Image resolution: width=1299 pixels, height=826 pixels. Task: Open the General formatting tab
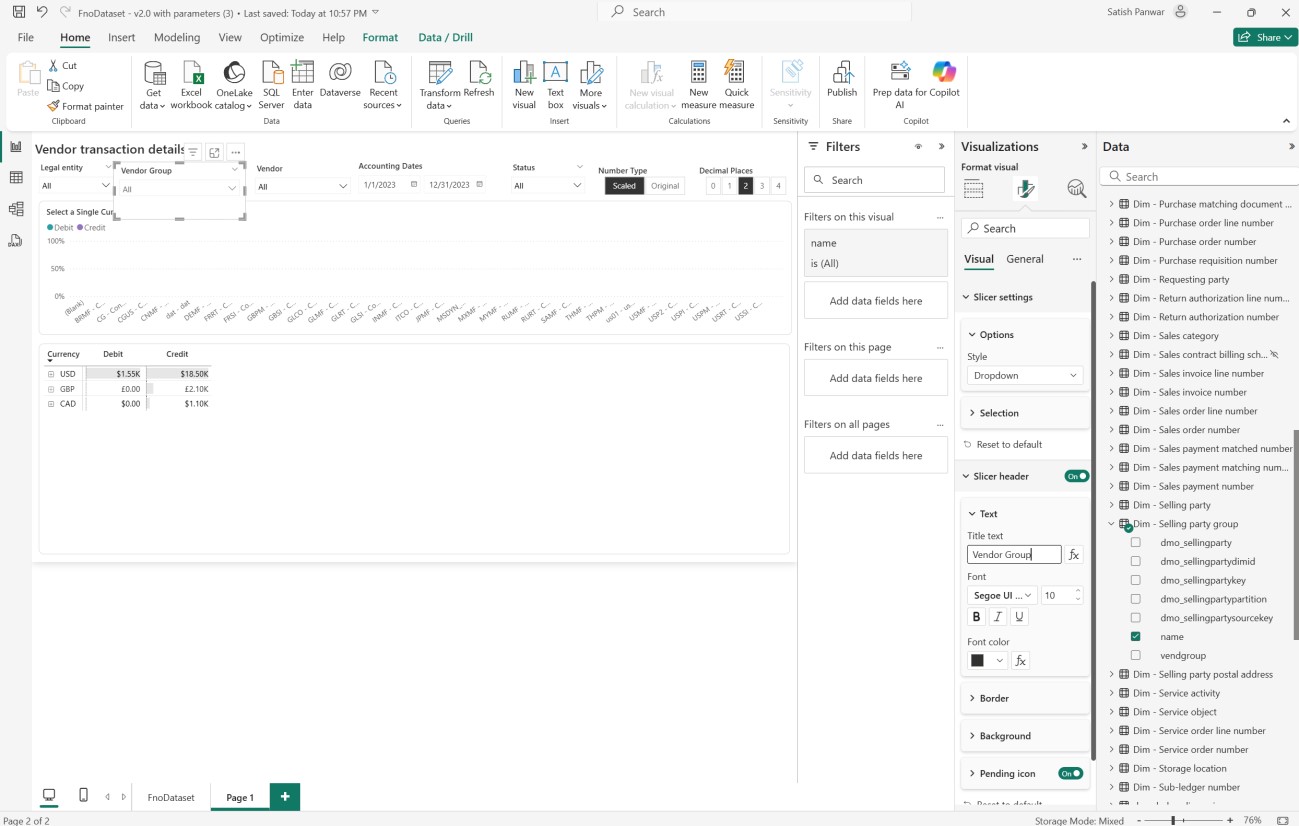1024,259
